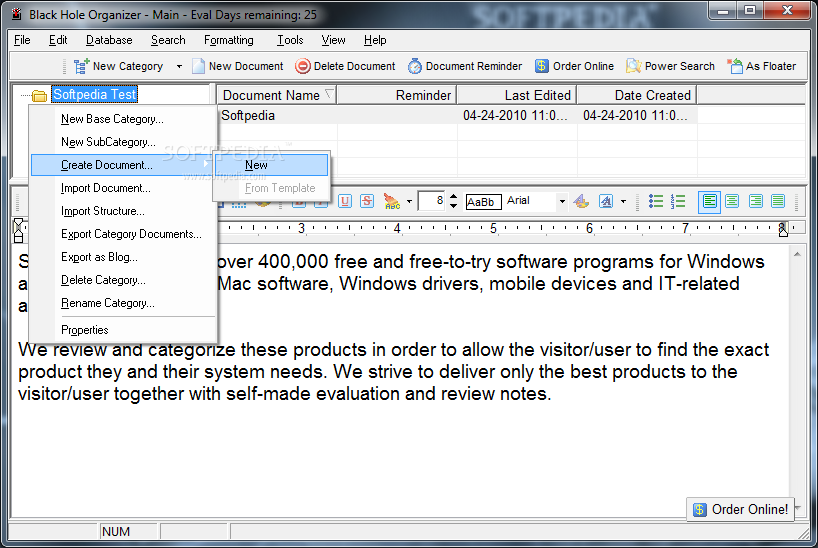Toggle strikethrough formatting
Screen dimensions: 818x548
pos(367,201)
